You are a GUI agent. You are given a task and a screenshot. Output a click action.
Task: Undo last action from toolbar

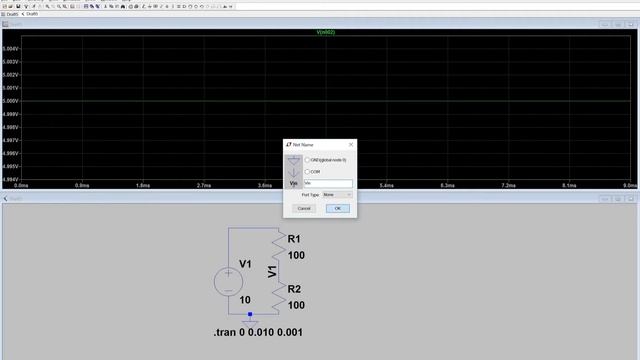(x=202, y=7)
